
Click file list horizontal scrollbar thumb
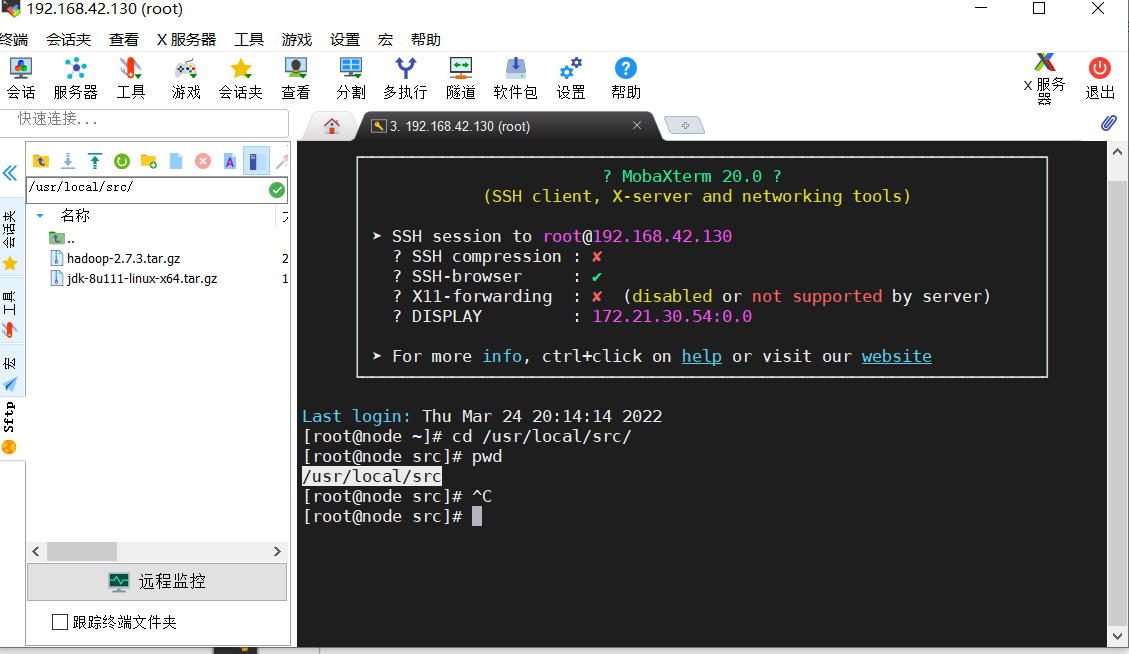(82, 552)
